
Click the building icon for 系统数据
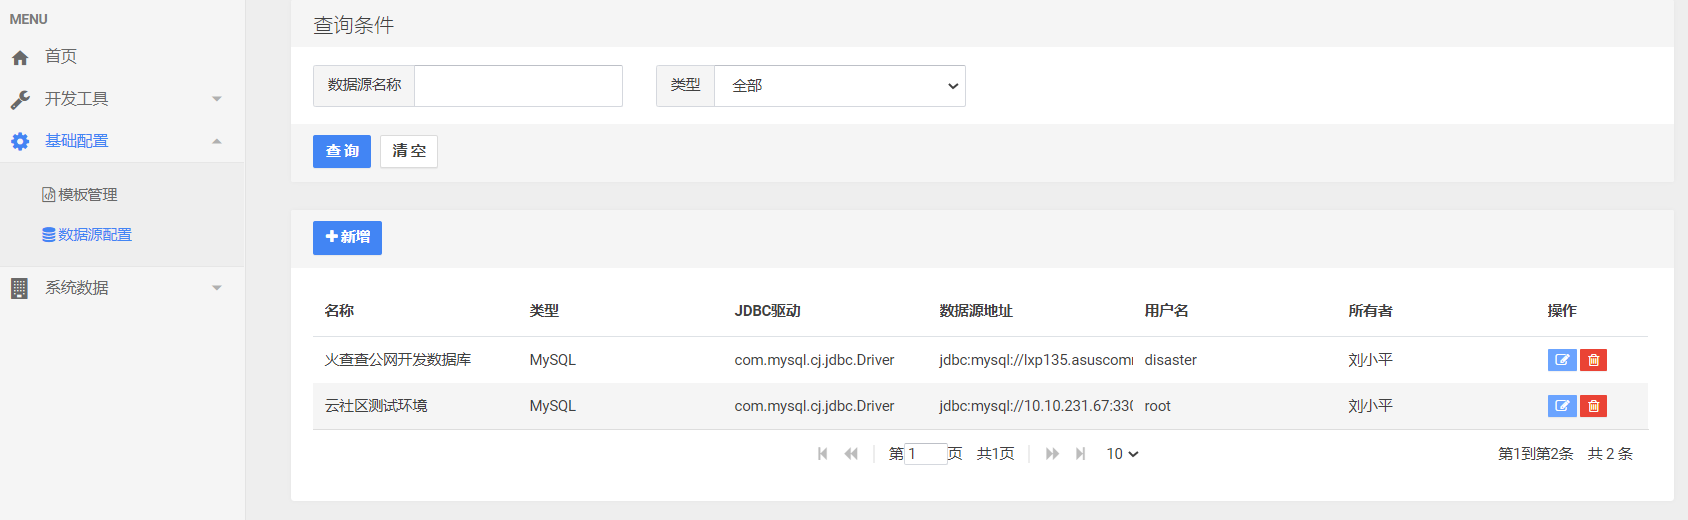[x=19, y=289]
